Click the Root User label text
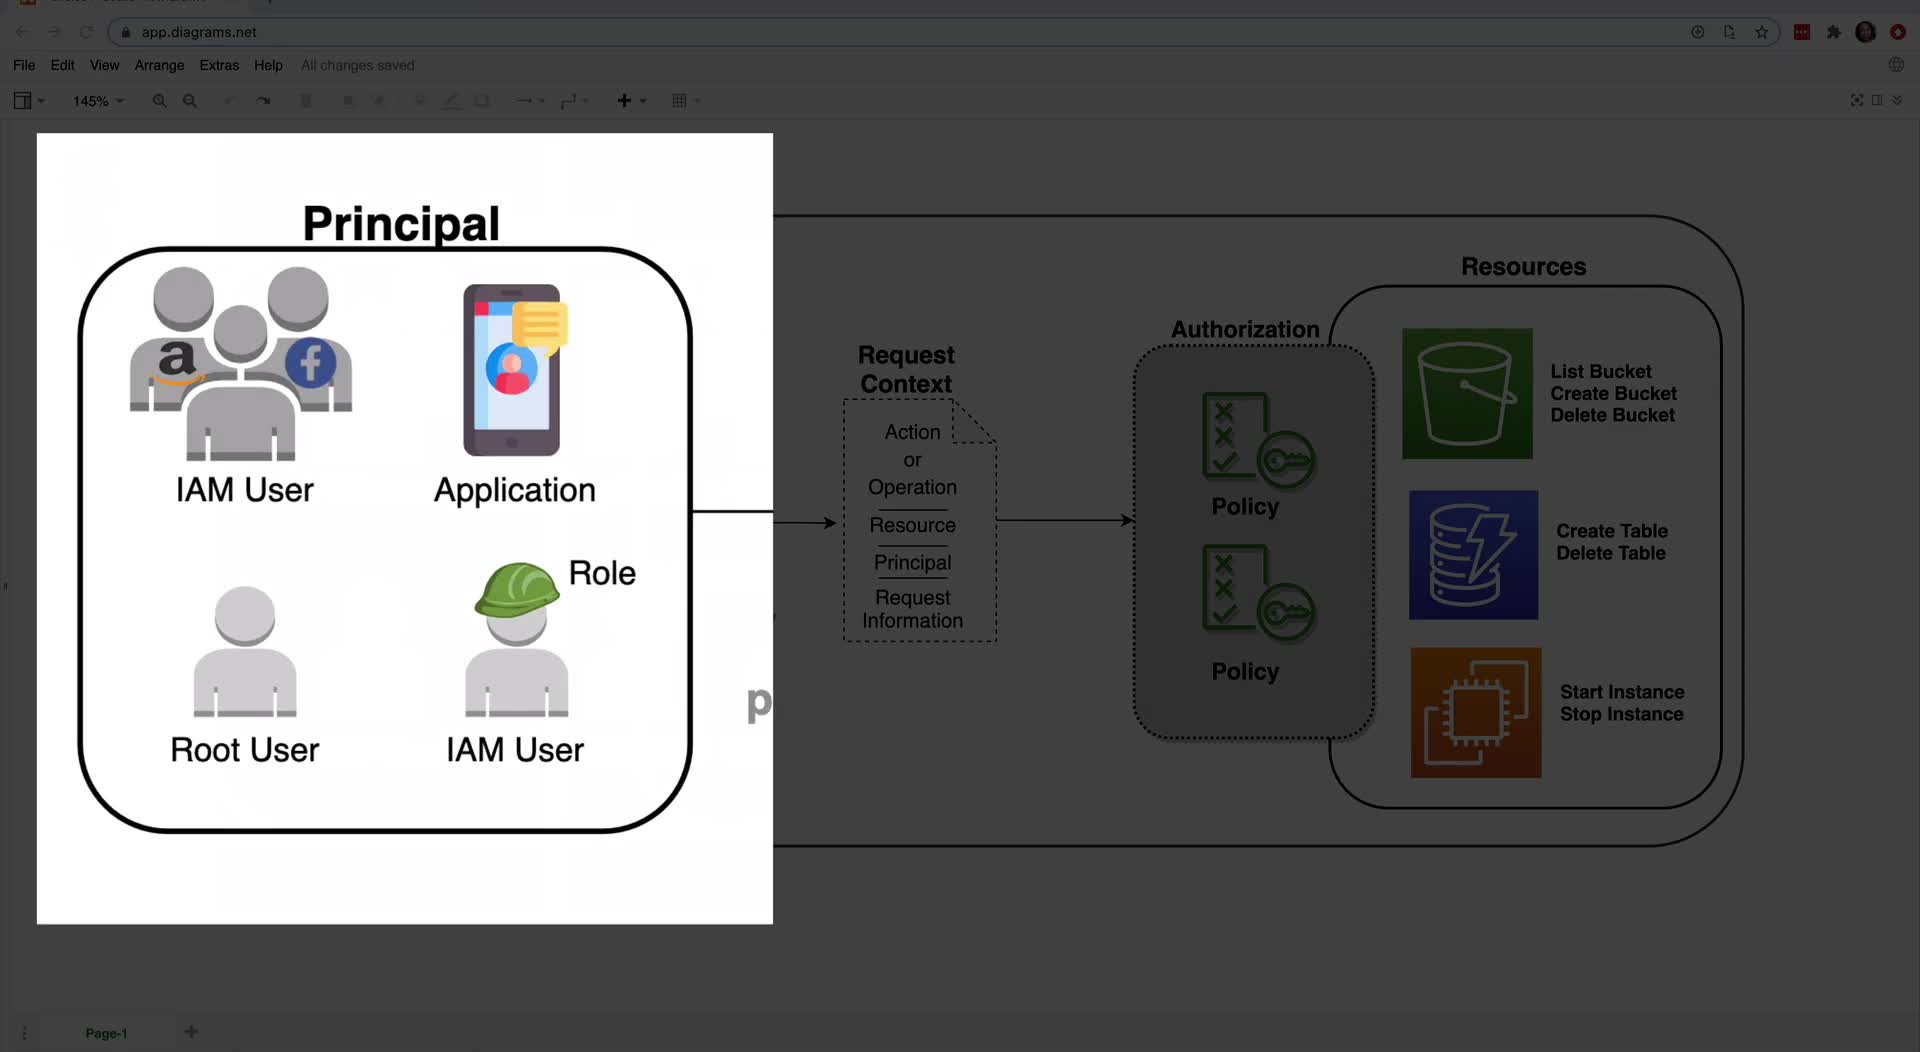This screenshot has height=1052, width=1920. (x=245, y=750)
